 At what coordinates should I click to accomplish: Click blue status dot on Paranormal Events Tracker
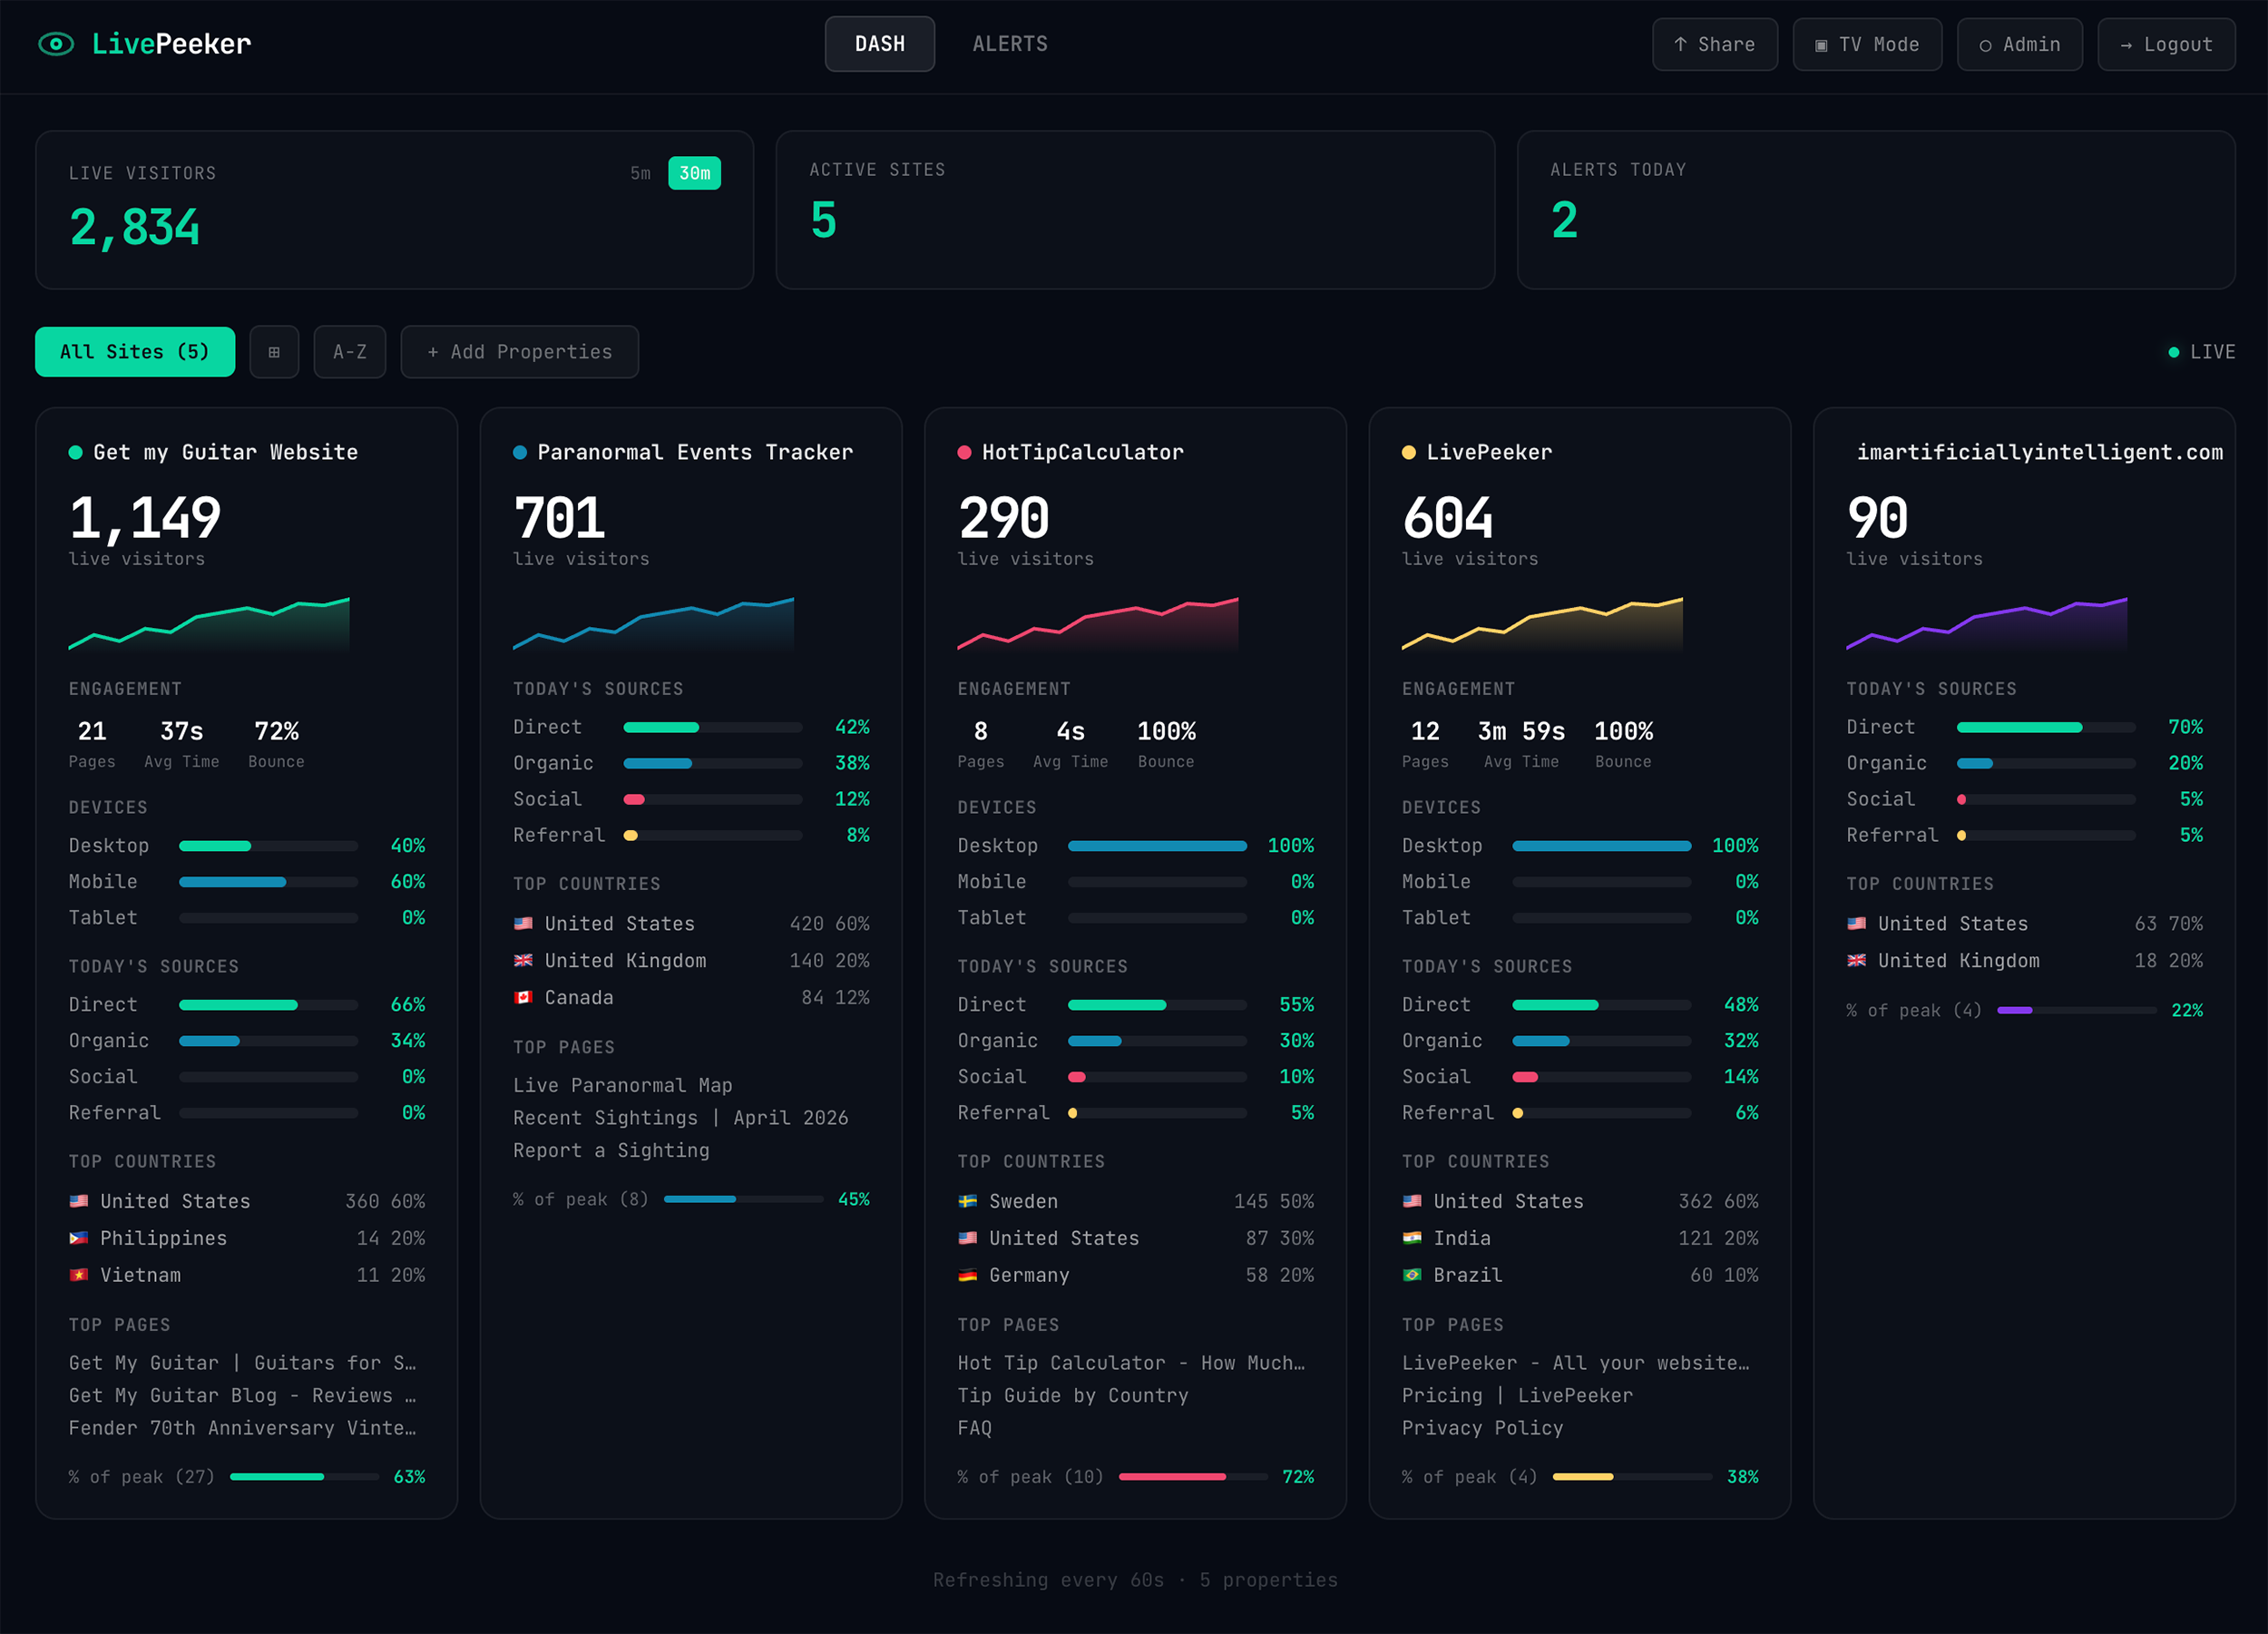519,452
